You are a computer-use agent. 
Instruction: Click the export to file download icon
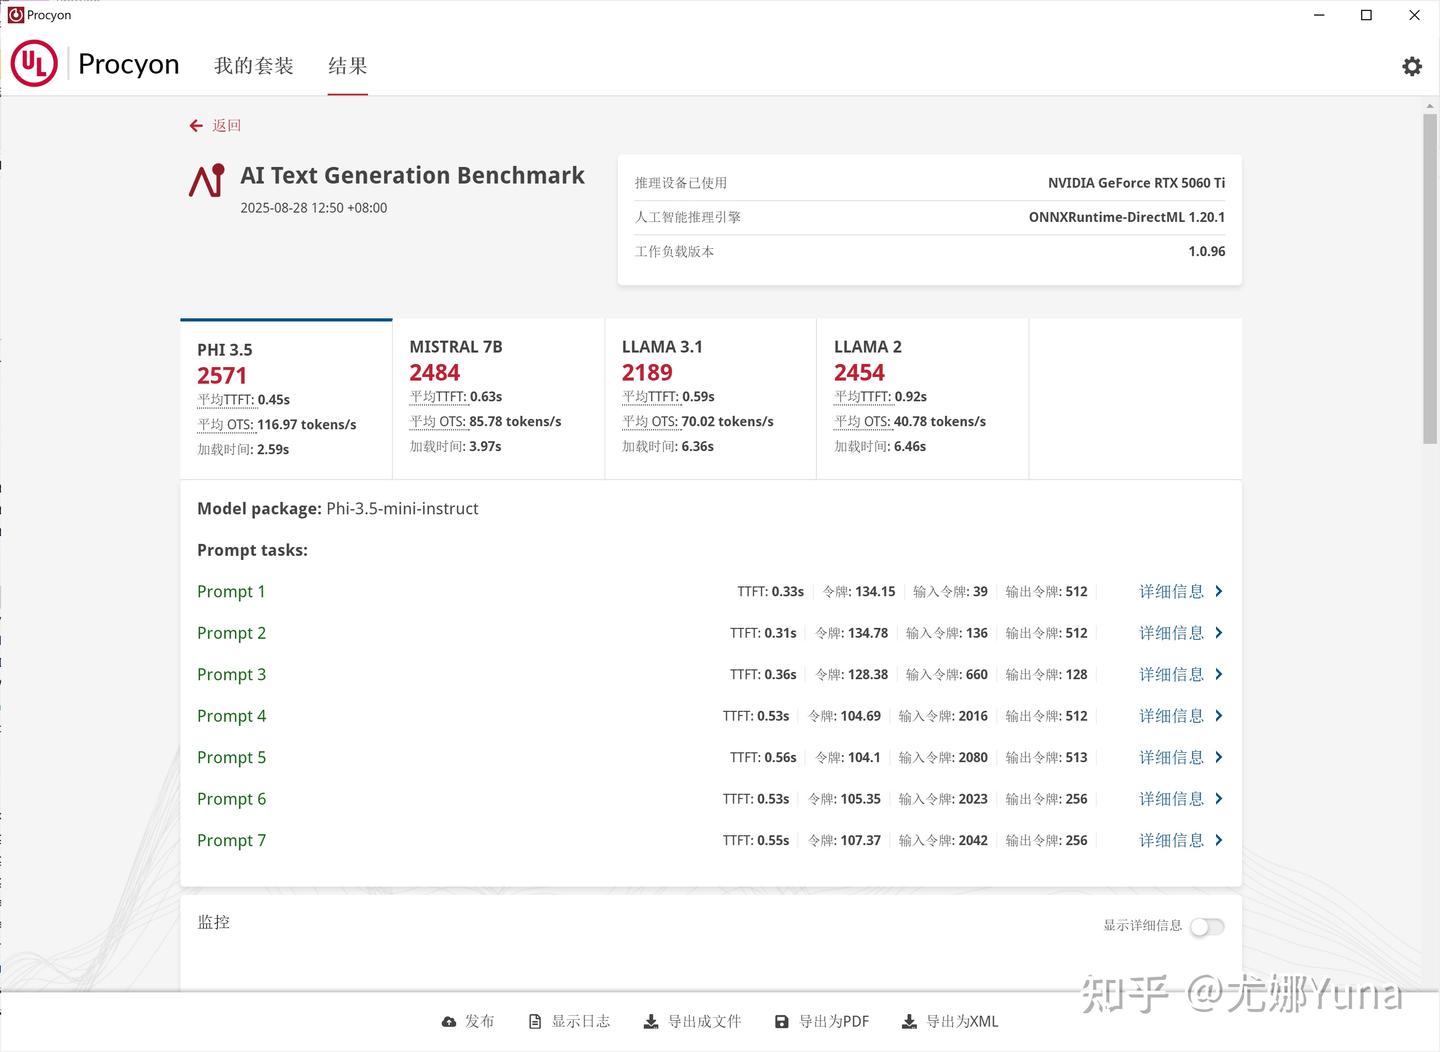click(651, 1022)
